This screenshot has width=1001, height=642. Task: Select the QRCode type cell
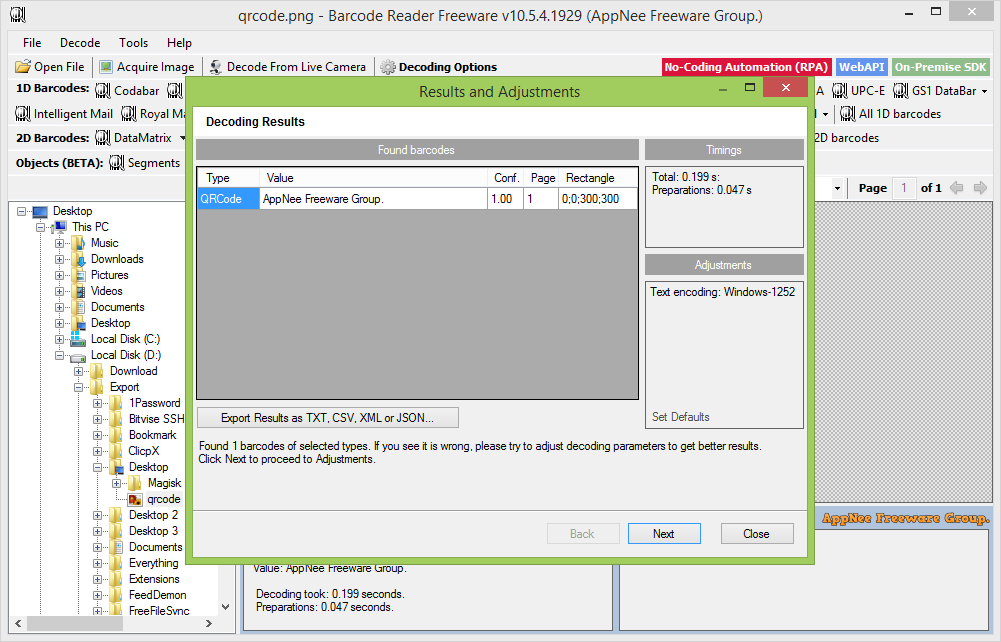(x=229, y=198)
